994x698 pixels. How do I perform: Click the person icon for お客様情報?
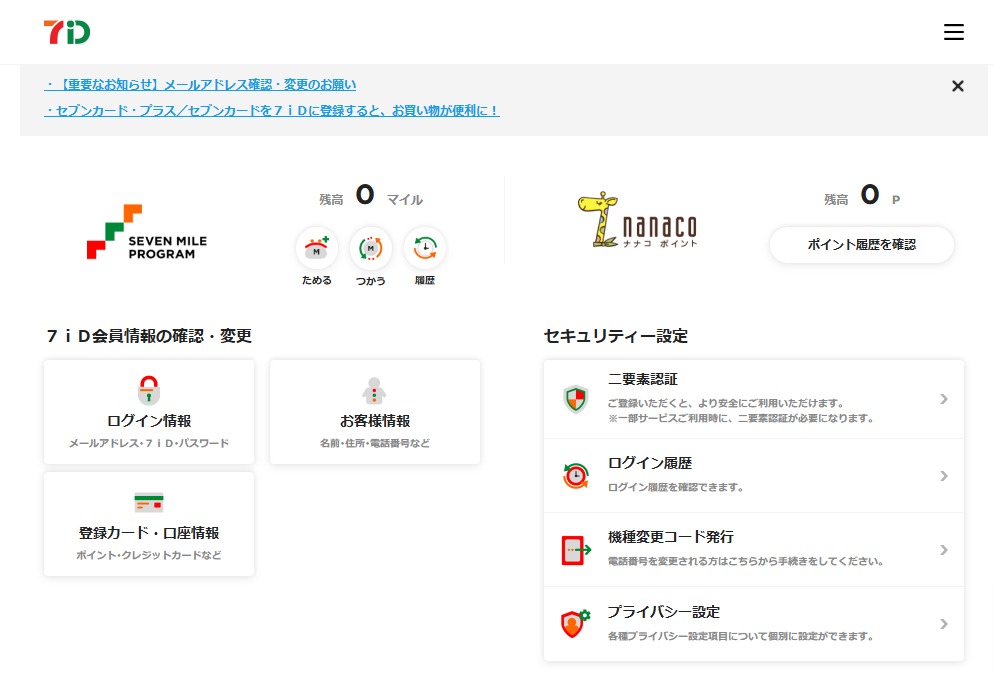[x=374, y=390]
